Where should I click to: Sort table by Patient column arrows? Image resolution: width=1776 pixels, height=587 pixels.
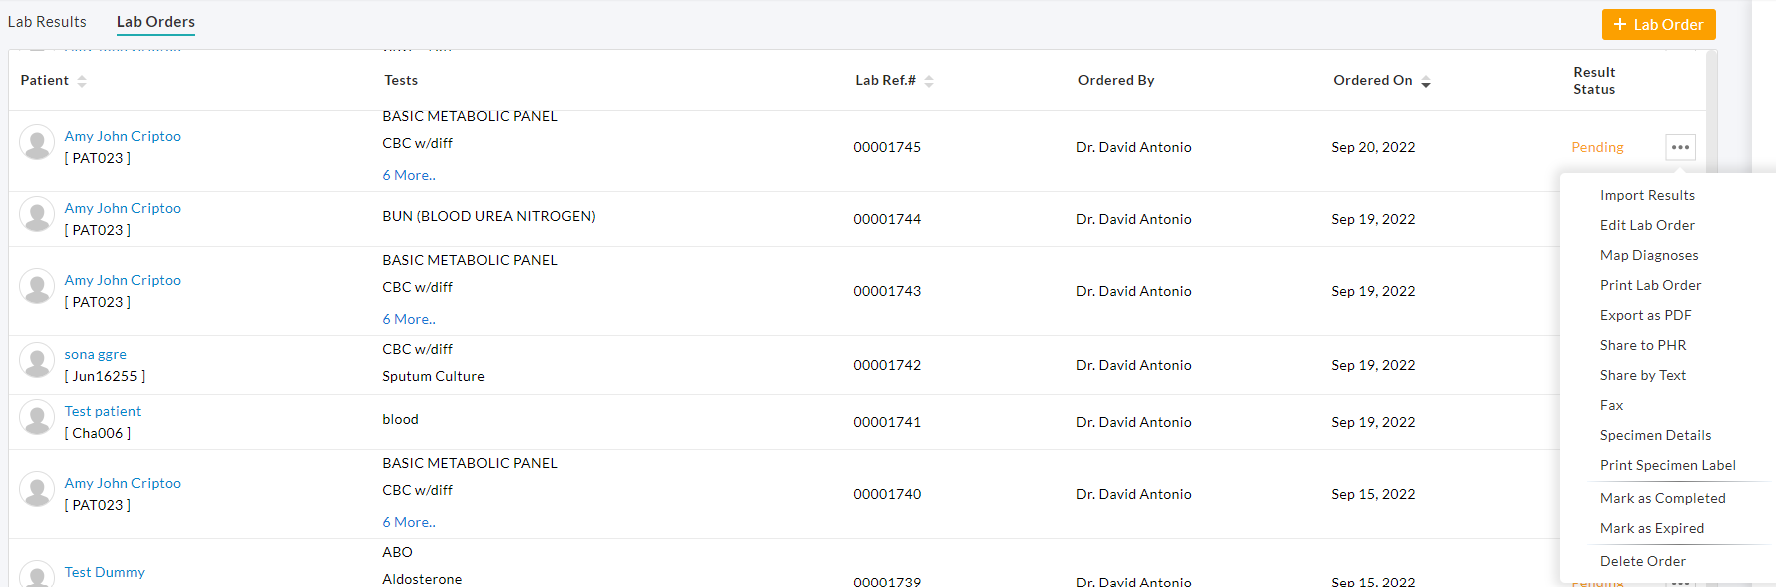(x=82, y=81)
